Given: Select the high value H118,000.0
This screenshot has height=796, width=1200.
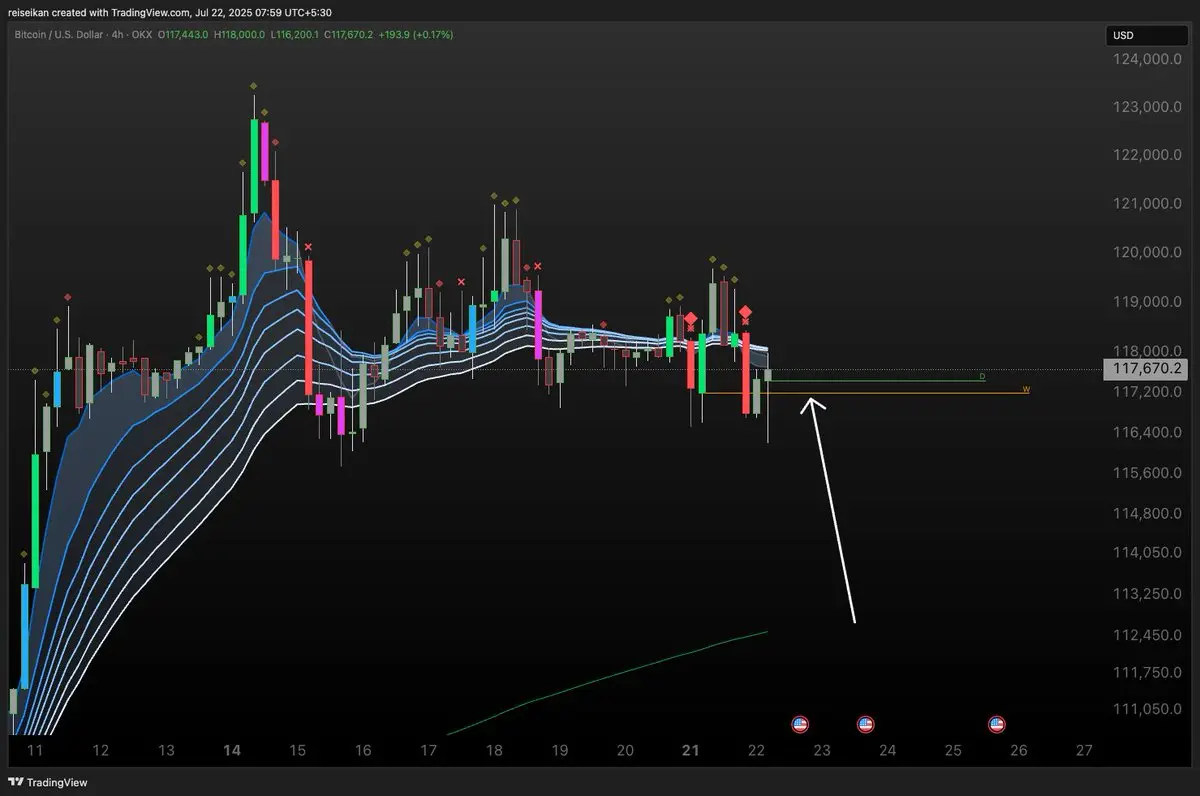Looking at the screenshot, I should point(237,34).
